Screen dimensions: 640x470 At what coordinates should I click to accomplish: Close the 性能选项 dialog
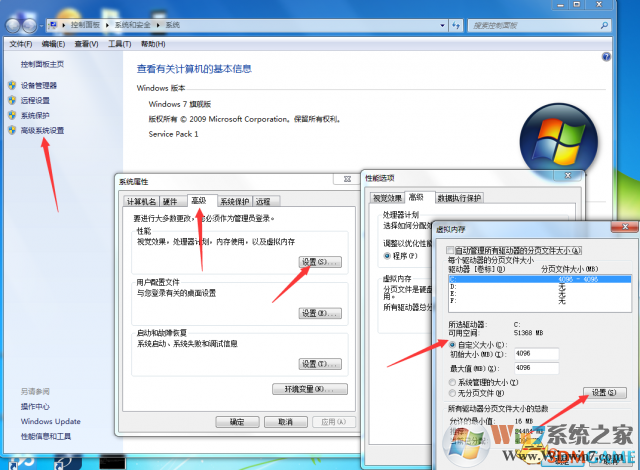(x=568, y=175)
